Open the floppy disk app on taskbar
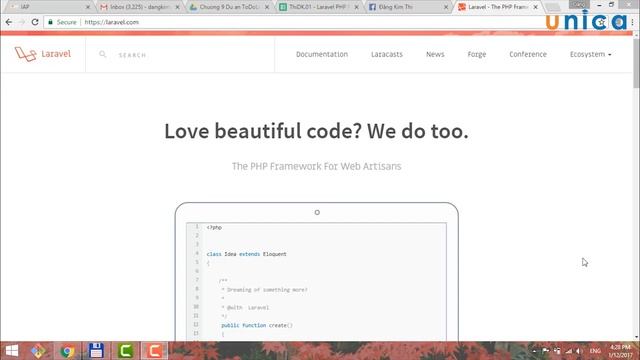Viewport: 640px width, 360px height. [96, 351]
